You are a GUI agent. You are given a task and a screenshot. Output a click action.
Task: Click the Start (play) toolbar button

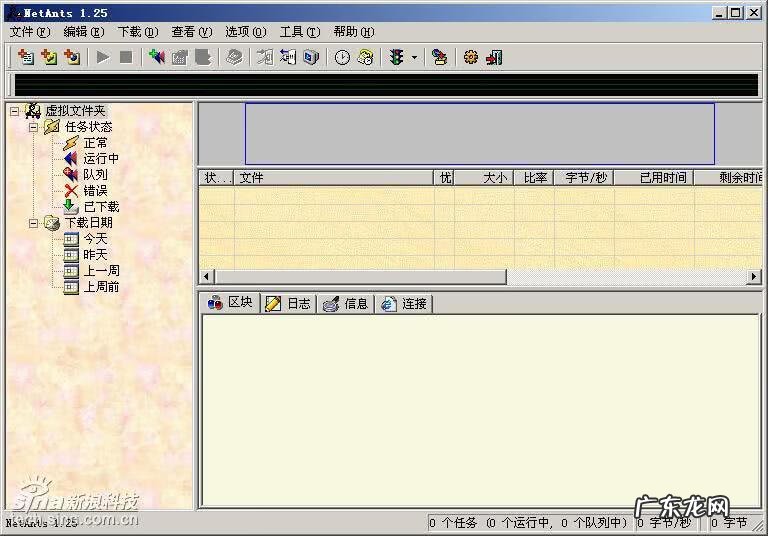[103, 57]
